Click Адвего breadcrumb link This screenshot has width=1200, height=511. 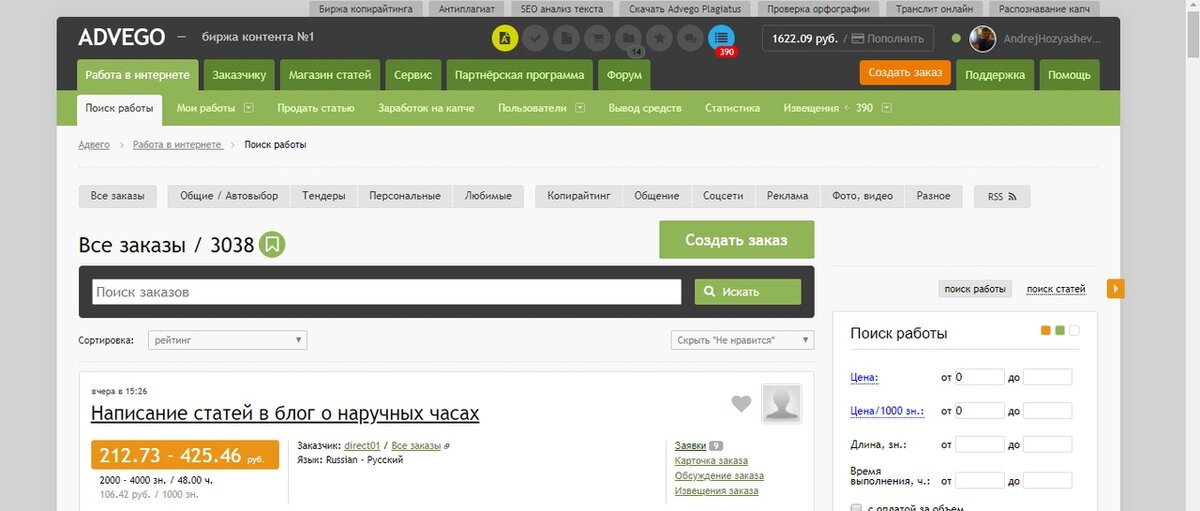94,145
